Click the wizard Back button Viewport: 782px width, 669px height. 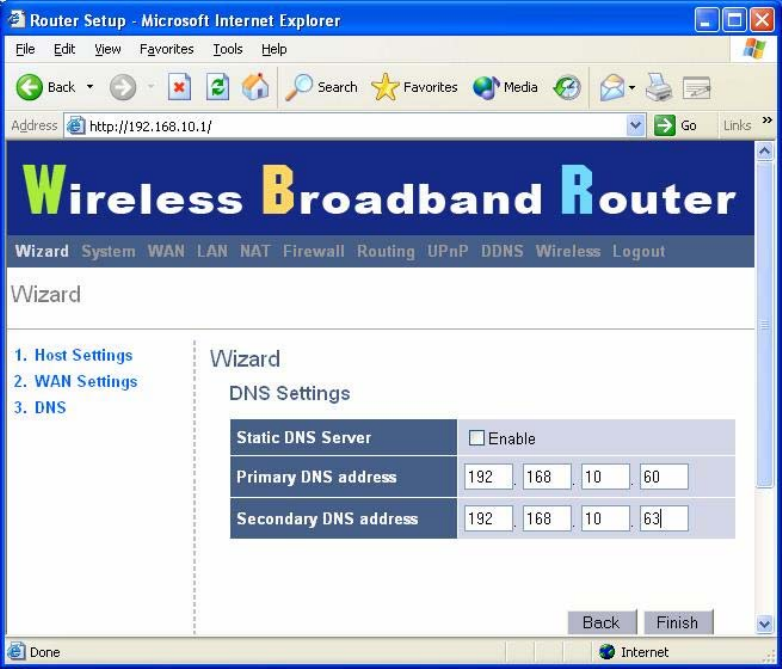601,622
